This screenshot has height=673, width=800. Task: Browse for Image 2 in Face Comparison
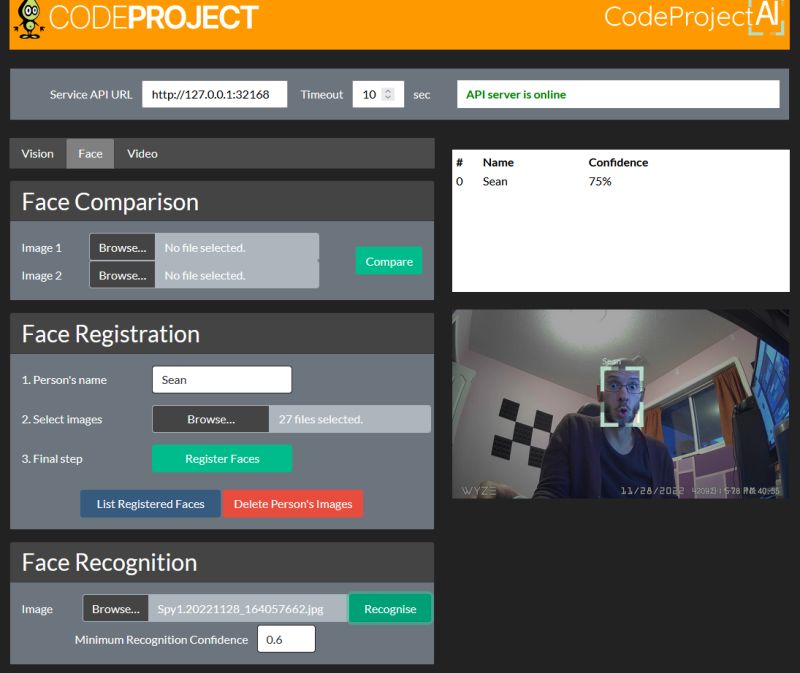coord(121,275)
